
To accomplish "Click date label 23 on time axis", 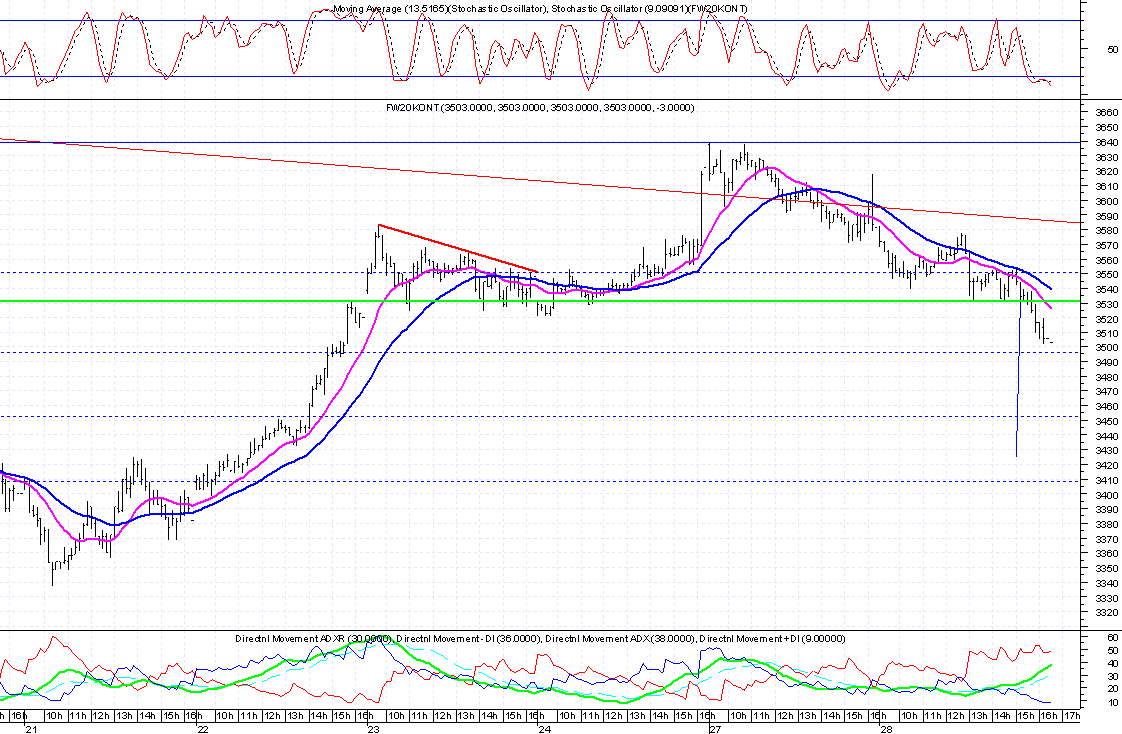I will point(374,729).
